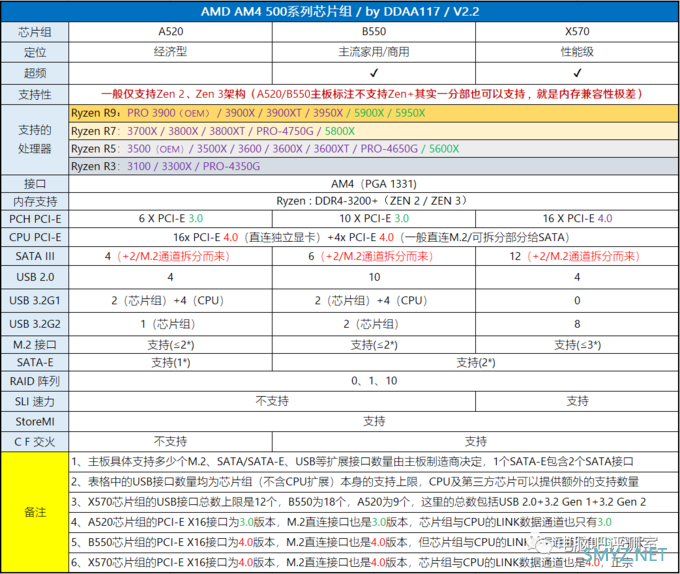The height and width of the screenshot is (574, 680).
Task: Click note 3 about USB port totals
Action: (373, 502)
